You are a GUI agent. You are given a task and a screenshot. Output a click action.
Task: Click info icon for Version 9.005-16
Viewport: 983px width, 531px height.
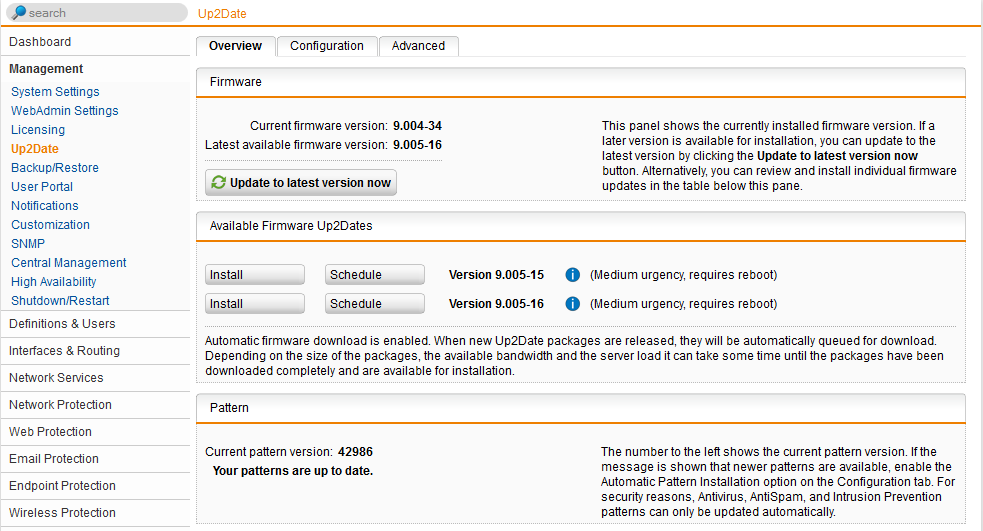(x=573, y=304)
